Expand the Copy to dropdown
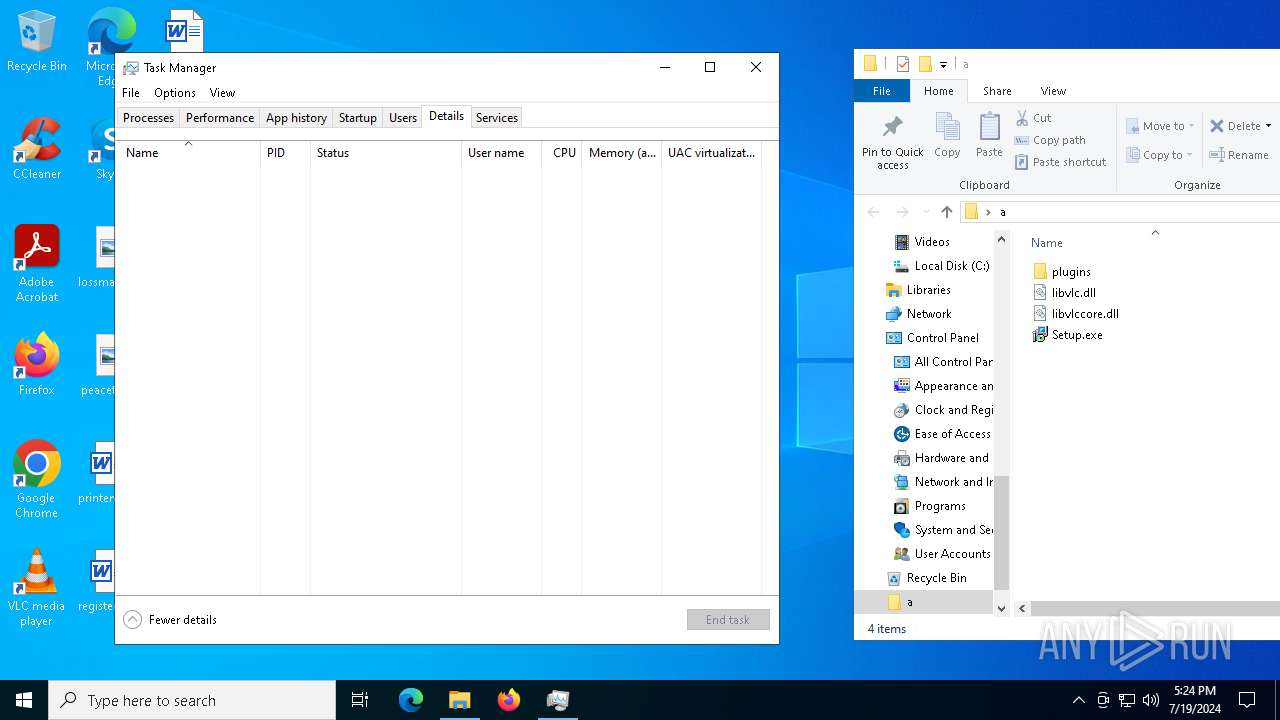The height and width of the screenshot is (720, 1280). click(1189, 156)
